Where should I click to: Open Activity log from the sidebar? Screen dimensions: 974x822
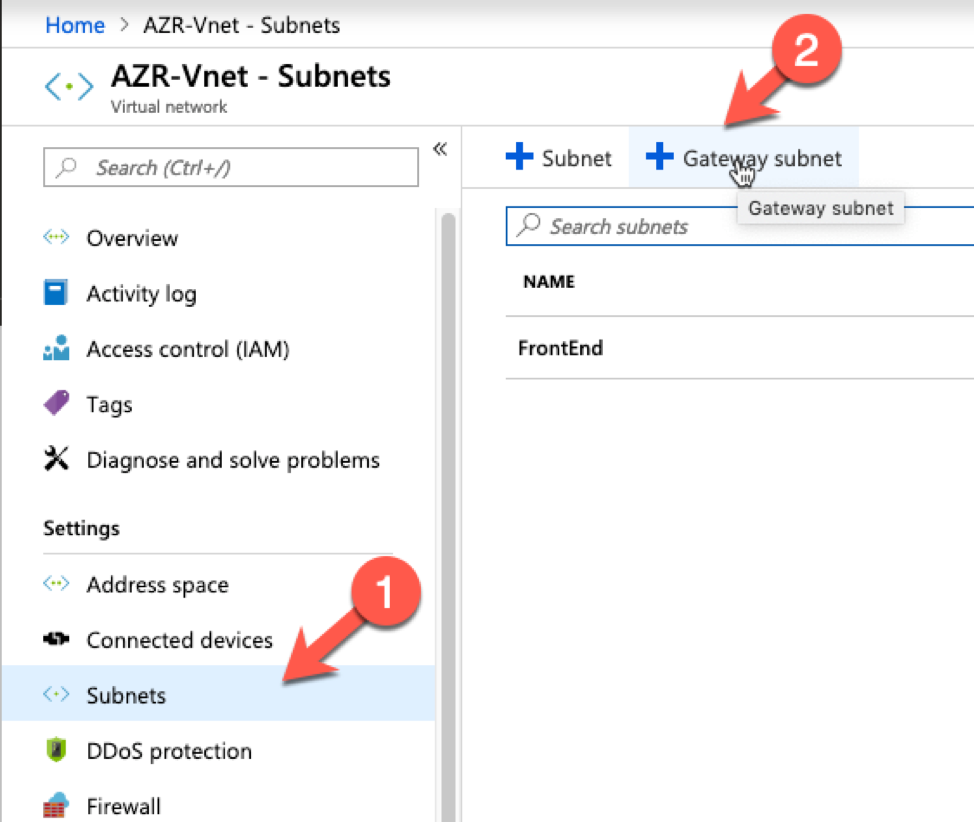pos(141,294)
